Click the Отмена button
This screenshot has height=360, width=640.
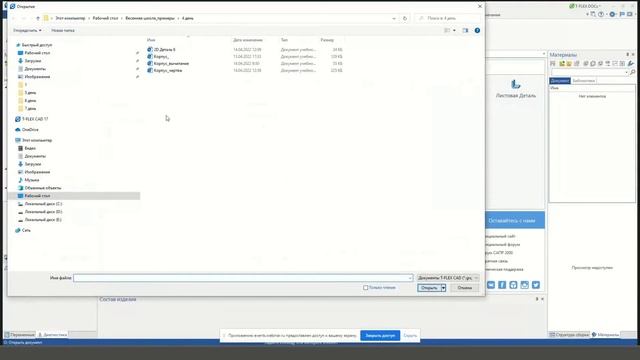[x=464, y=288]
